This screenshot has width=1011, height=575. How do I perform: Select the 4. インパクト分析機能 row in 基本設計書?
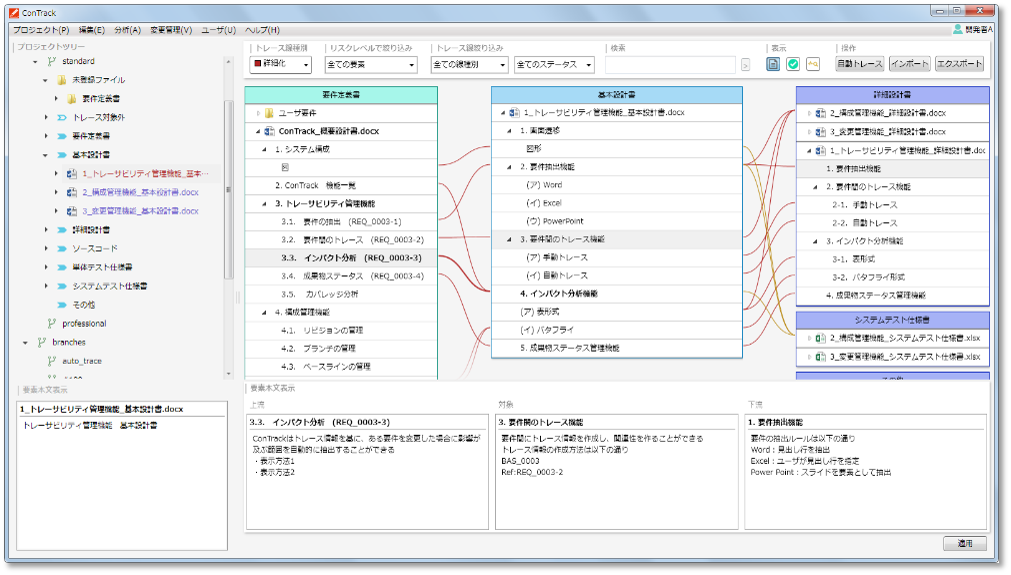[x=617, y=293]
